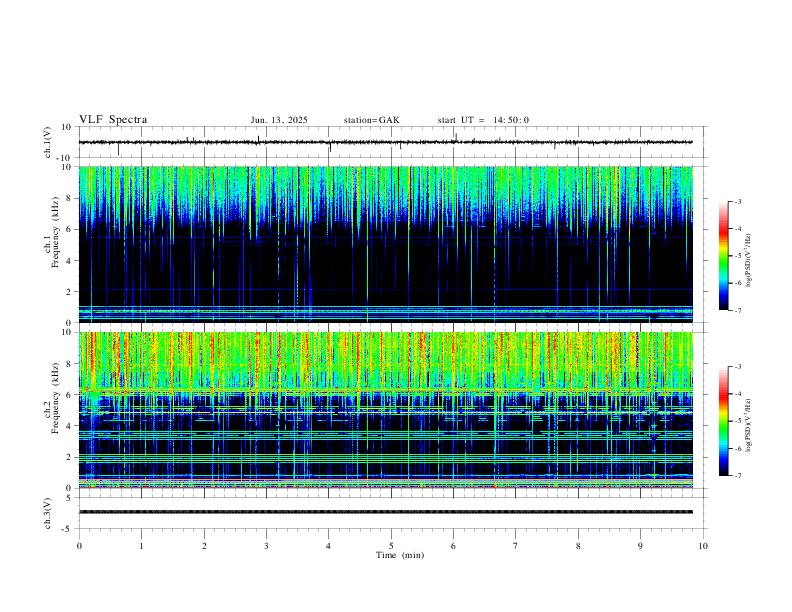Click the ch.1 colorbar "log(PSD)(V²/Hz)" label
Screen dimensions: 792x612
pos(749,261)
